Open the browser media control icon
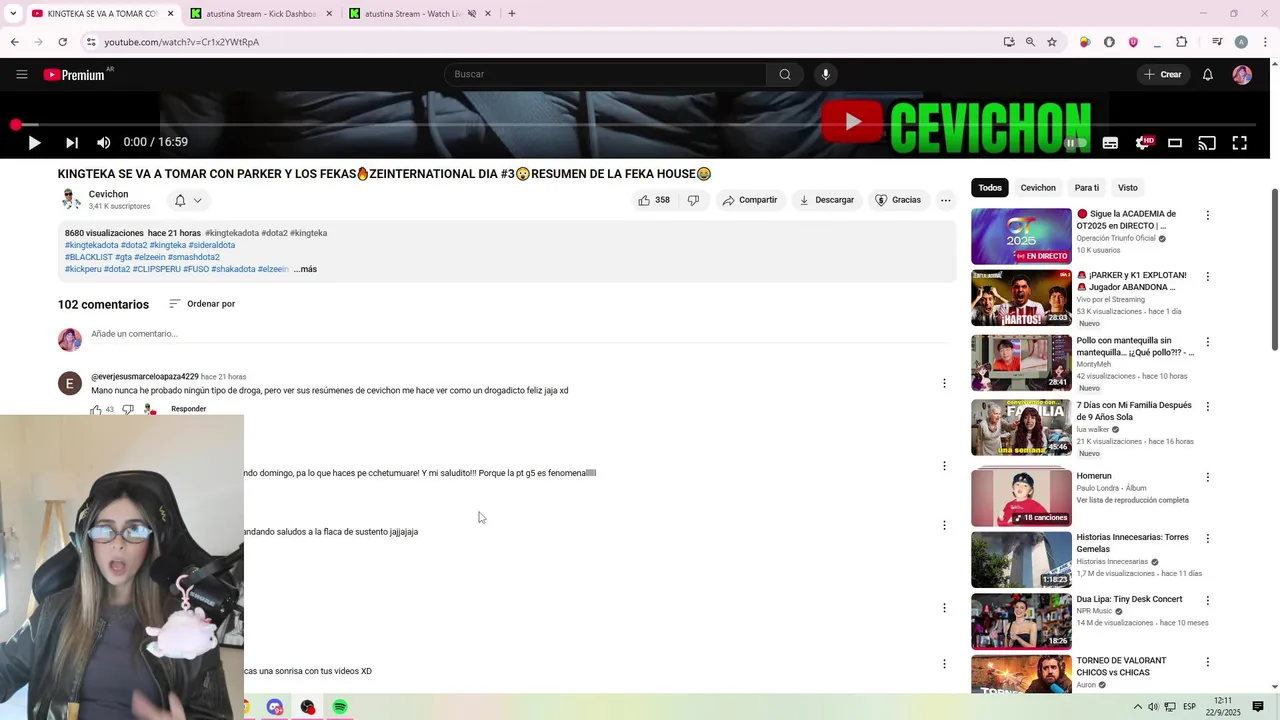The width and height of the screenshot is (1280, 720). pos(1217,42)
